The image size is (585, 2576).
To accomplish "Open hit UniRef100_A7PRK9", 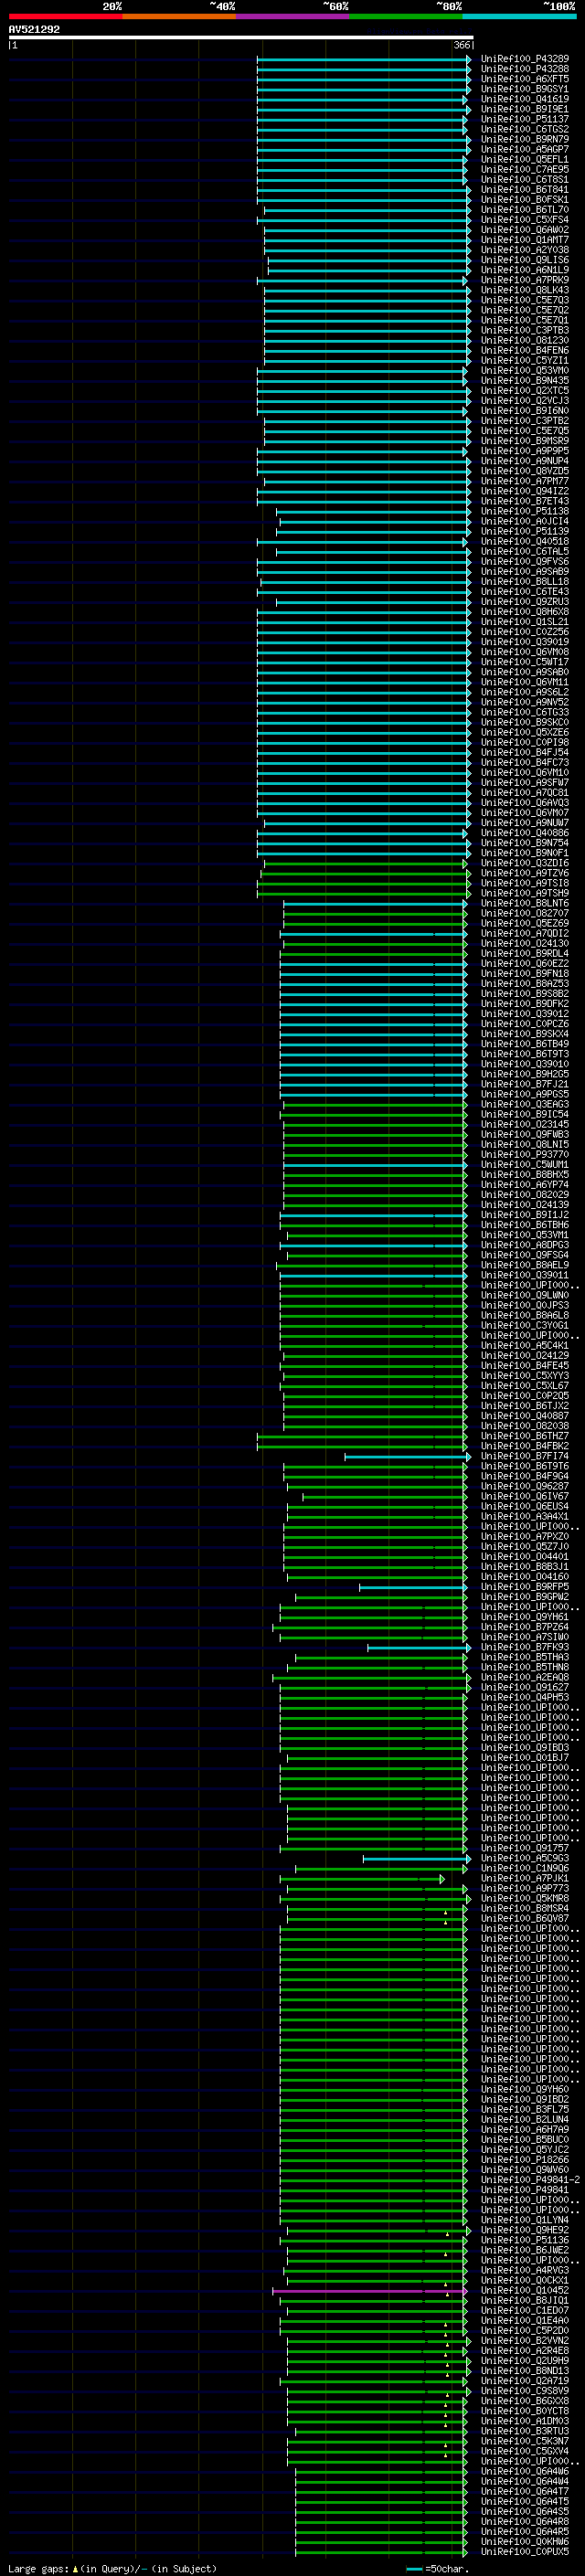I will (524, 280).
